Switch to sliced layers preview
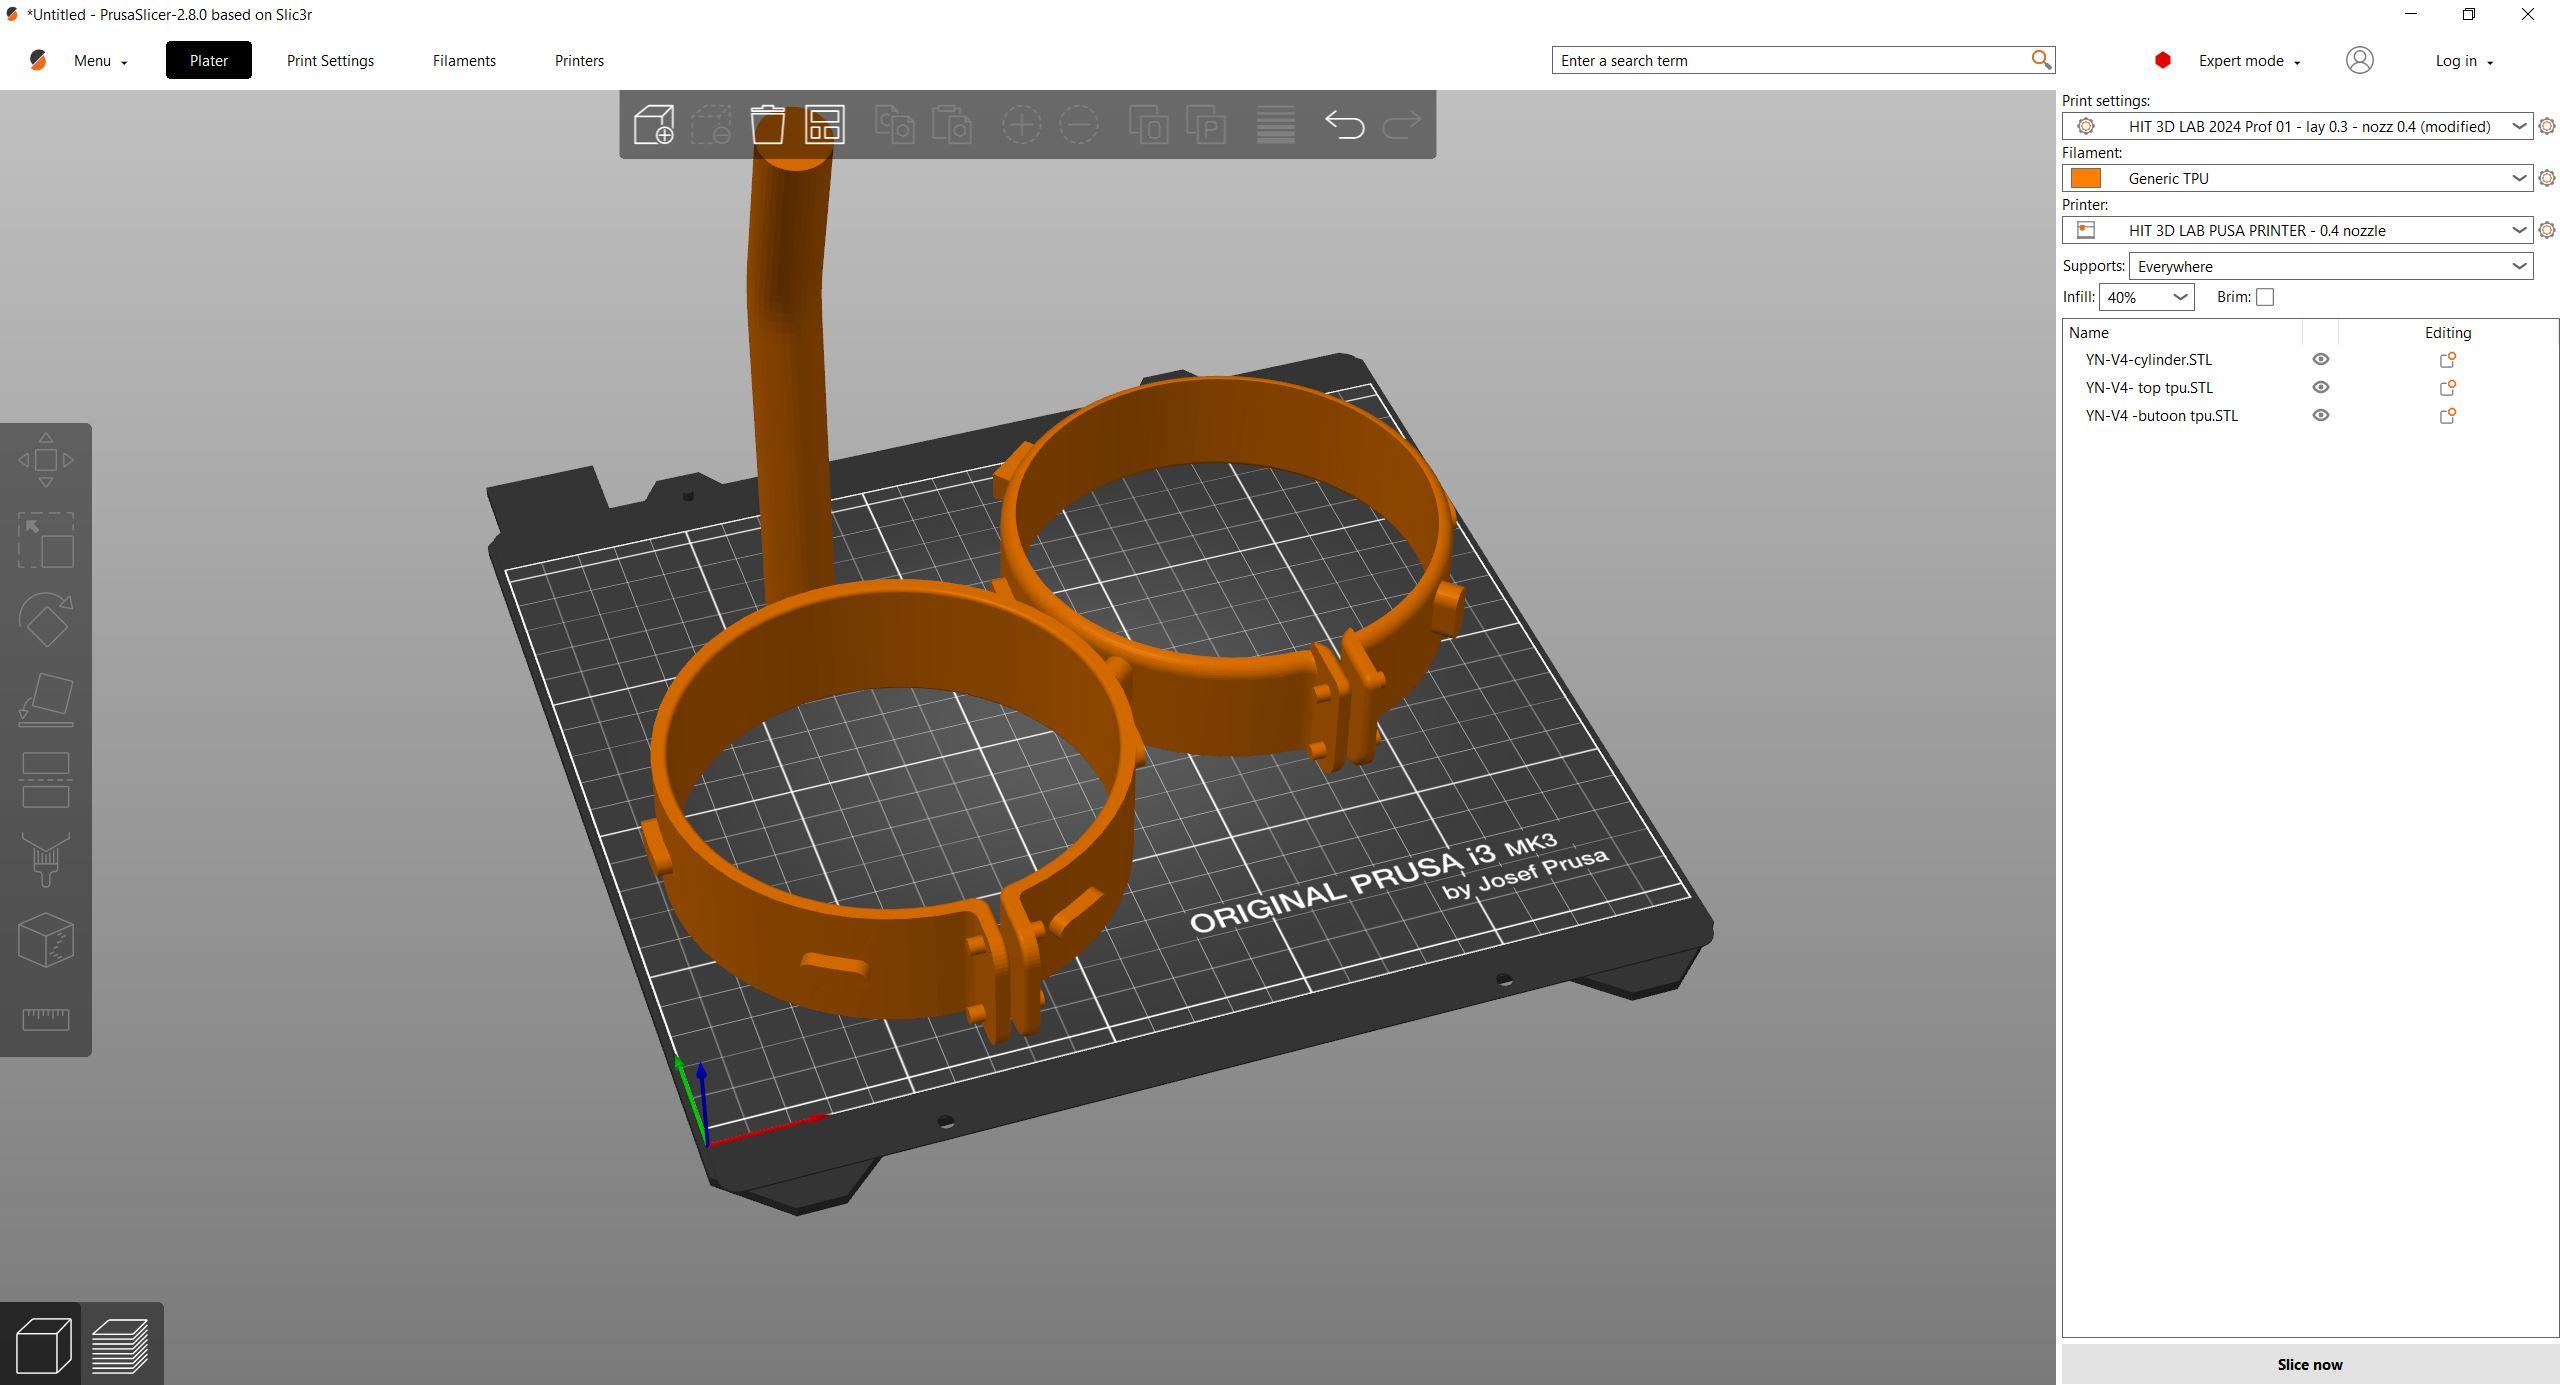 pyautogui.click(x=121, y=1345)
